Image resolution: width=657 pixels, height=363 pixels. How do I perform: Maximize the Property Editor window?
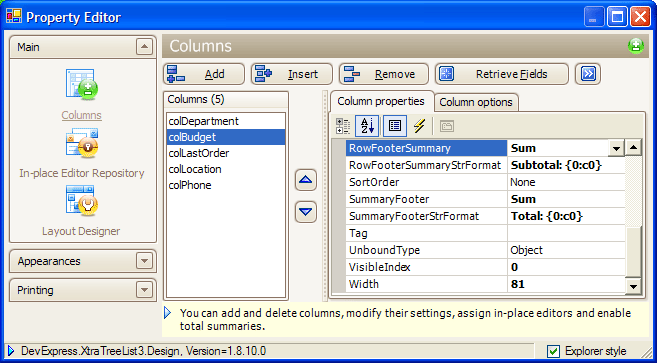[617, 17]
